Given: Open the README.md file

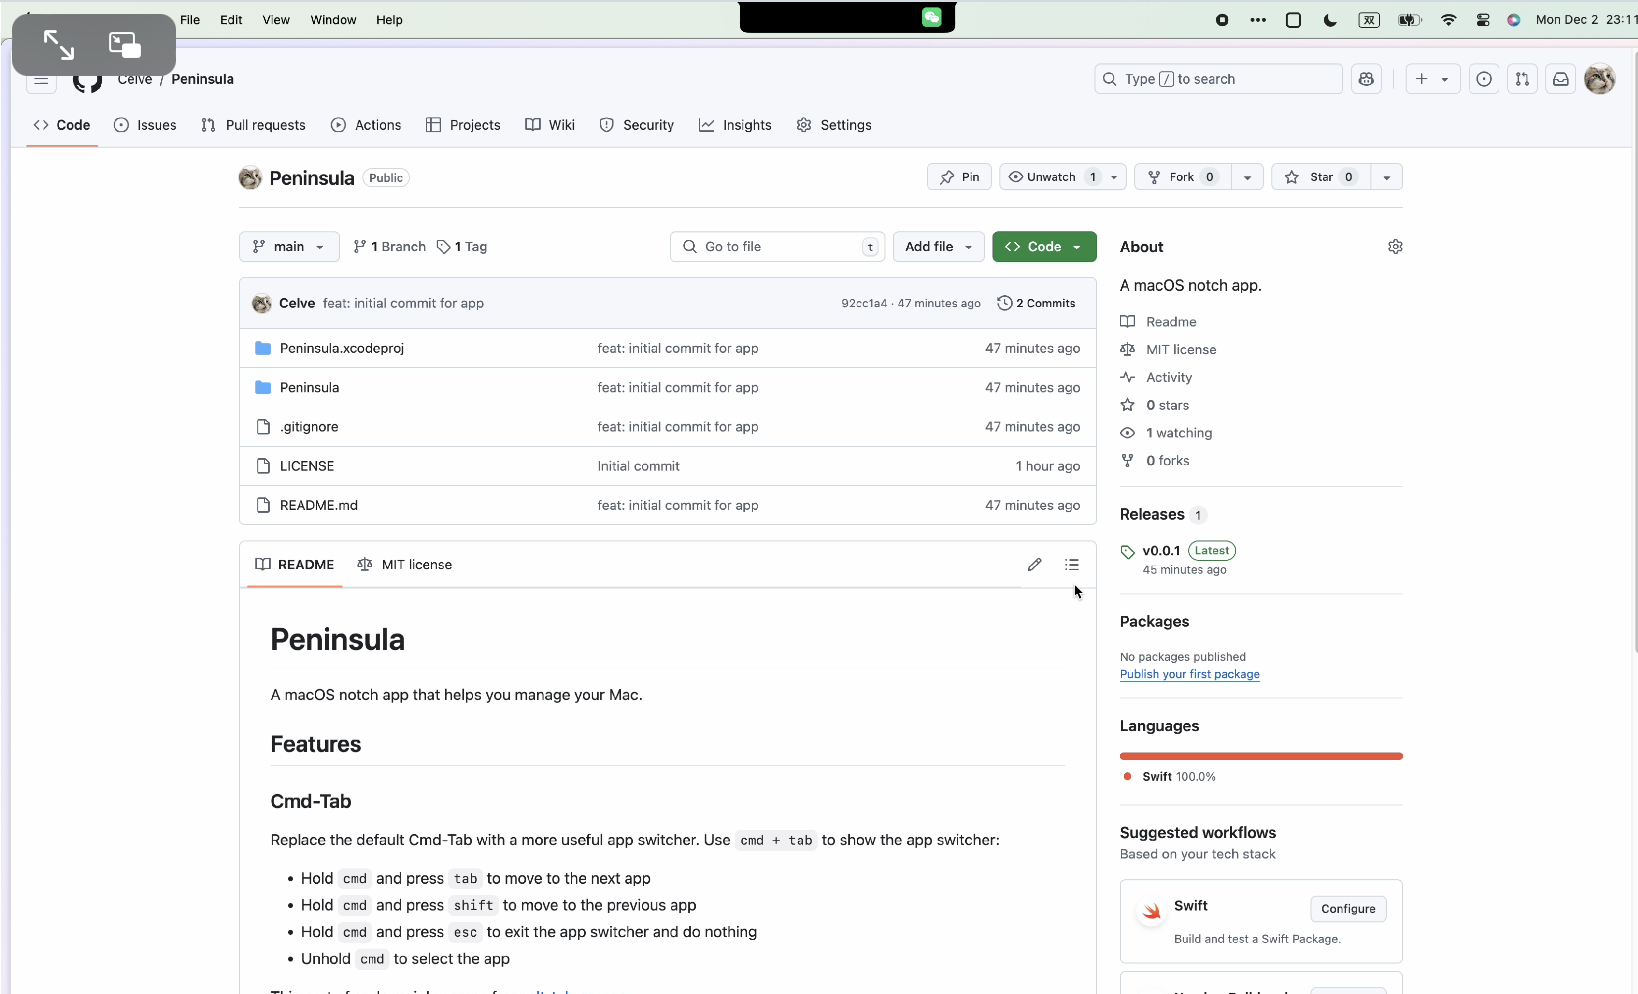Looking at the screenshot, I should point(318,506).
